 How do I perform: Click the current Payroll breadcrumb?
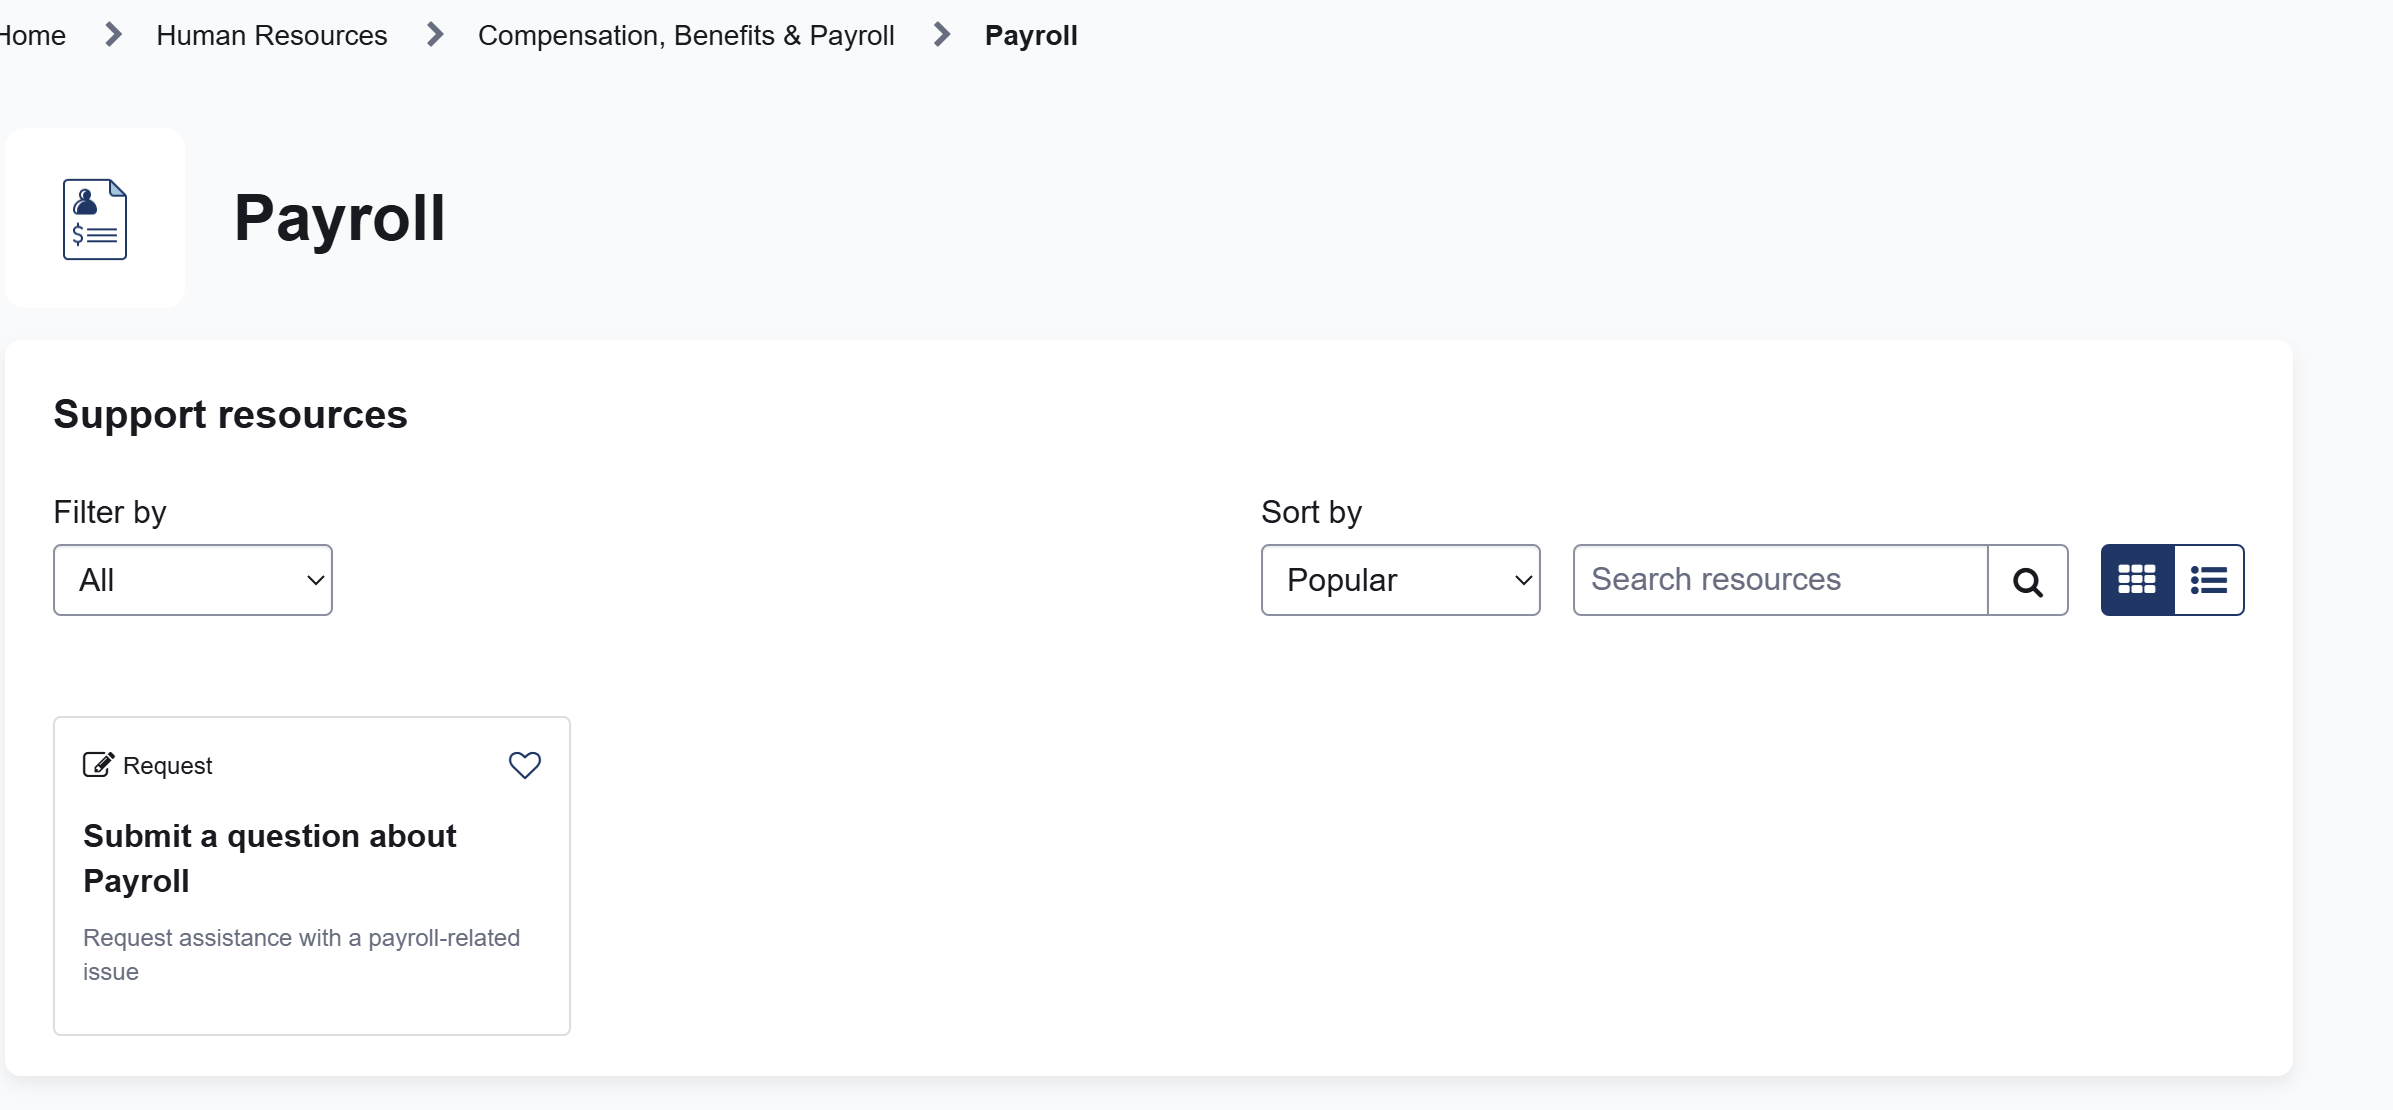pyautogui.click(x=1031, y=36)
